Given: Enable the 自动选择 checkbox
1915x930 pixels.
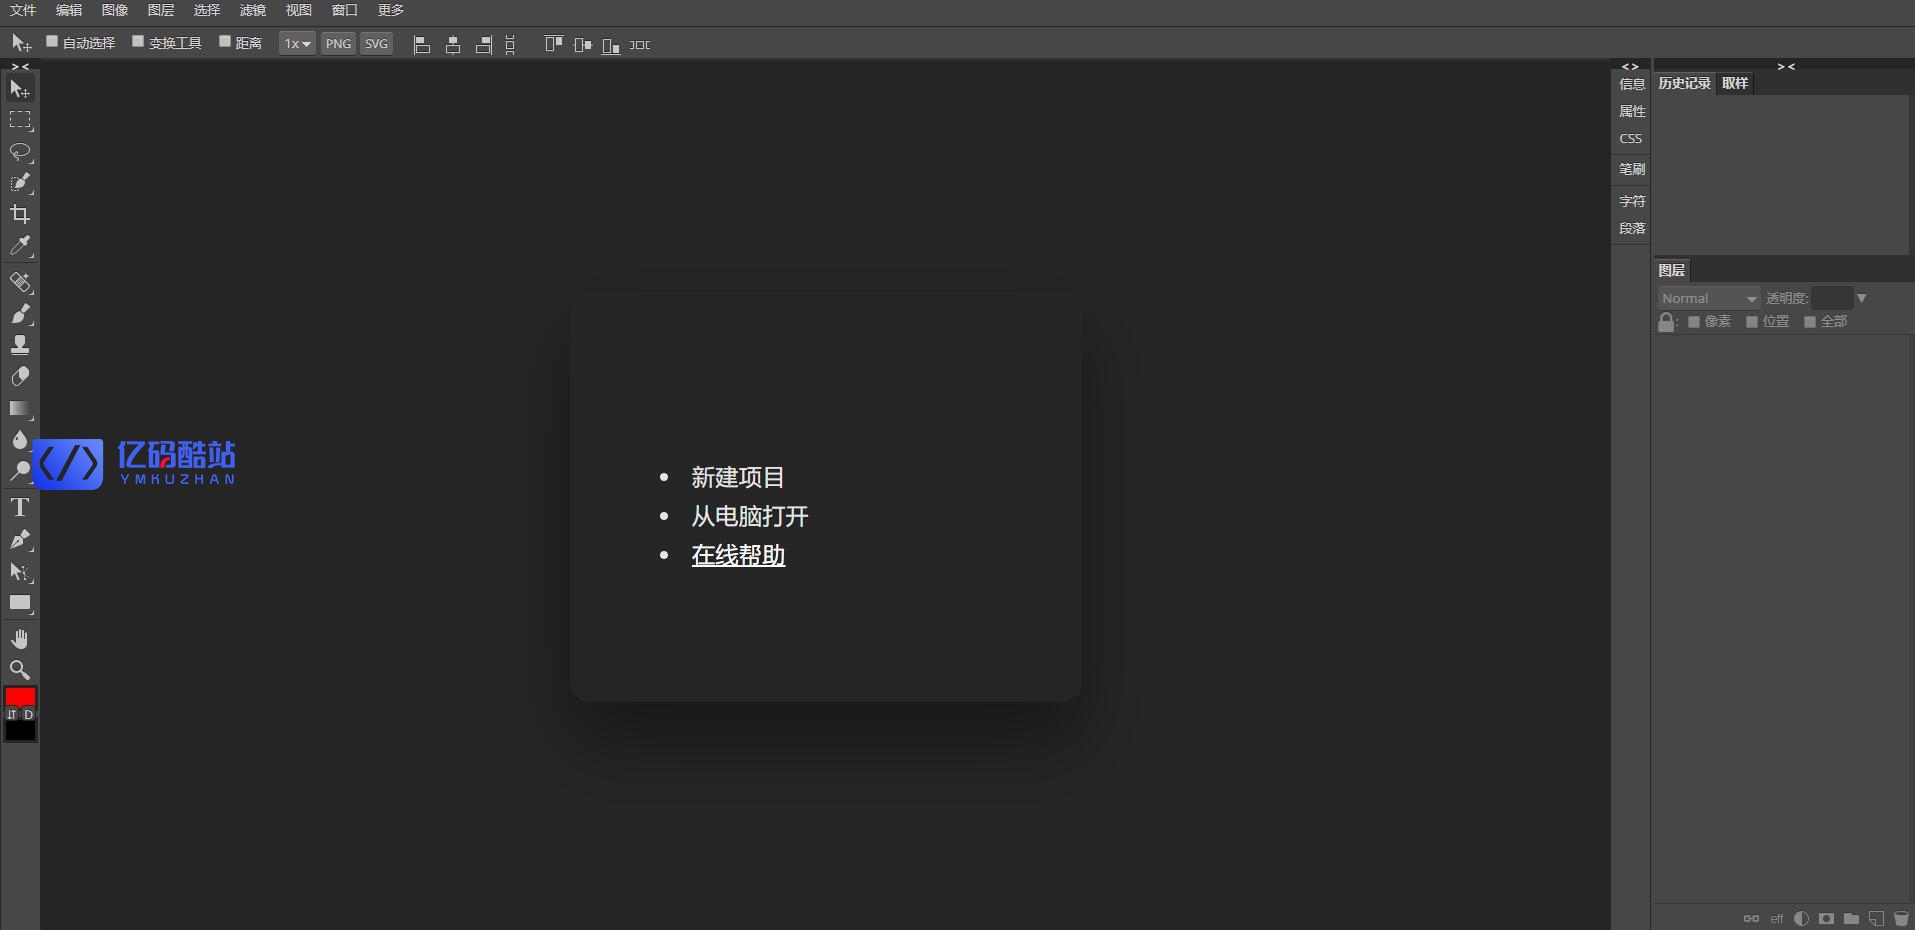Looking at the screenshot, I should [x=52, y=42].
